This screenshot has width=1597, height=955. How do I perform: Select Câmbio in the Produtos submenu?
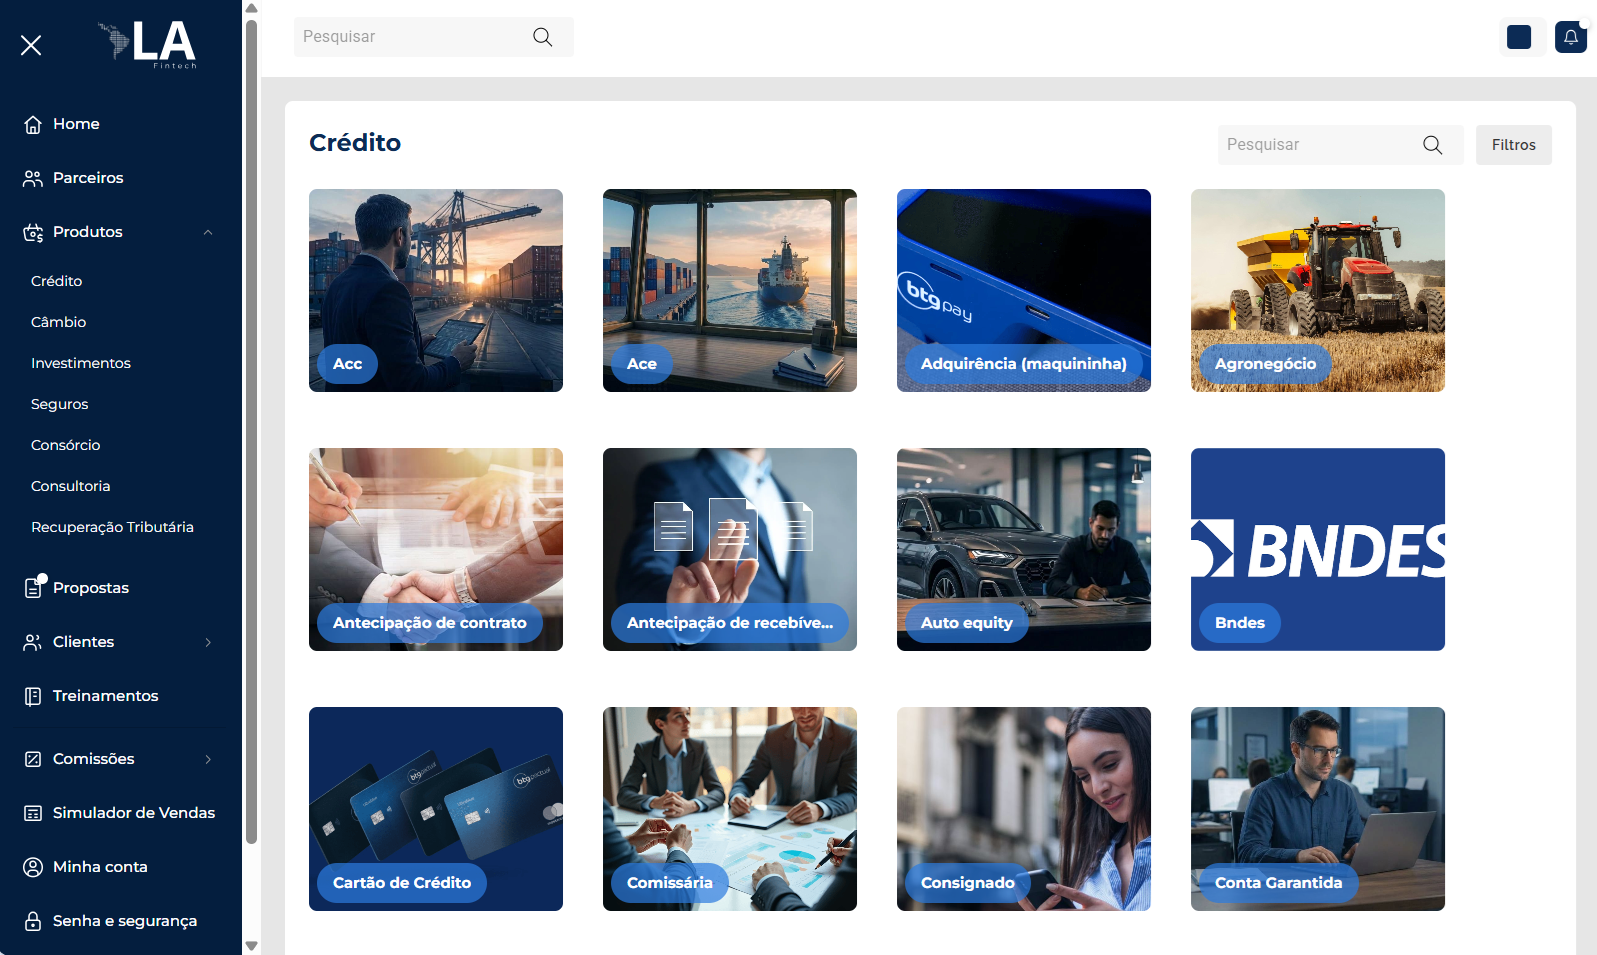pos(59,322)
